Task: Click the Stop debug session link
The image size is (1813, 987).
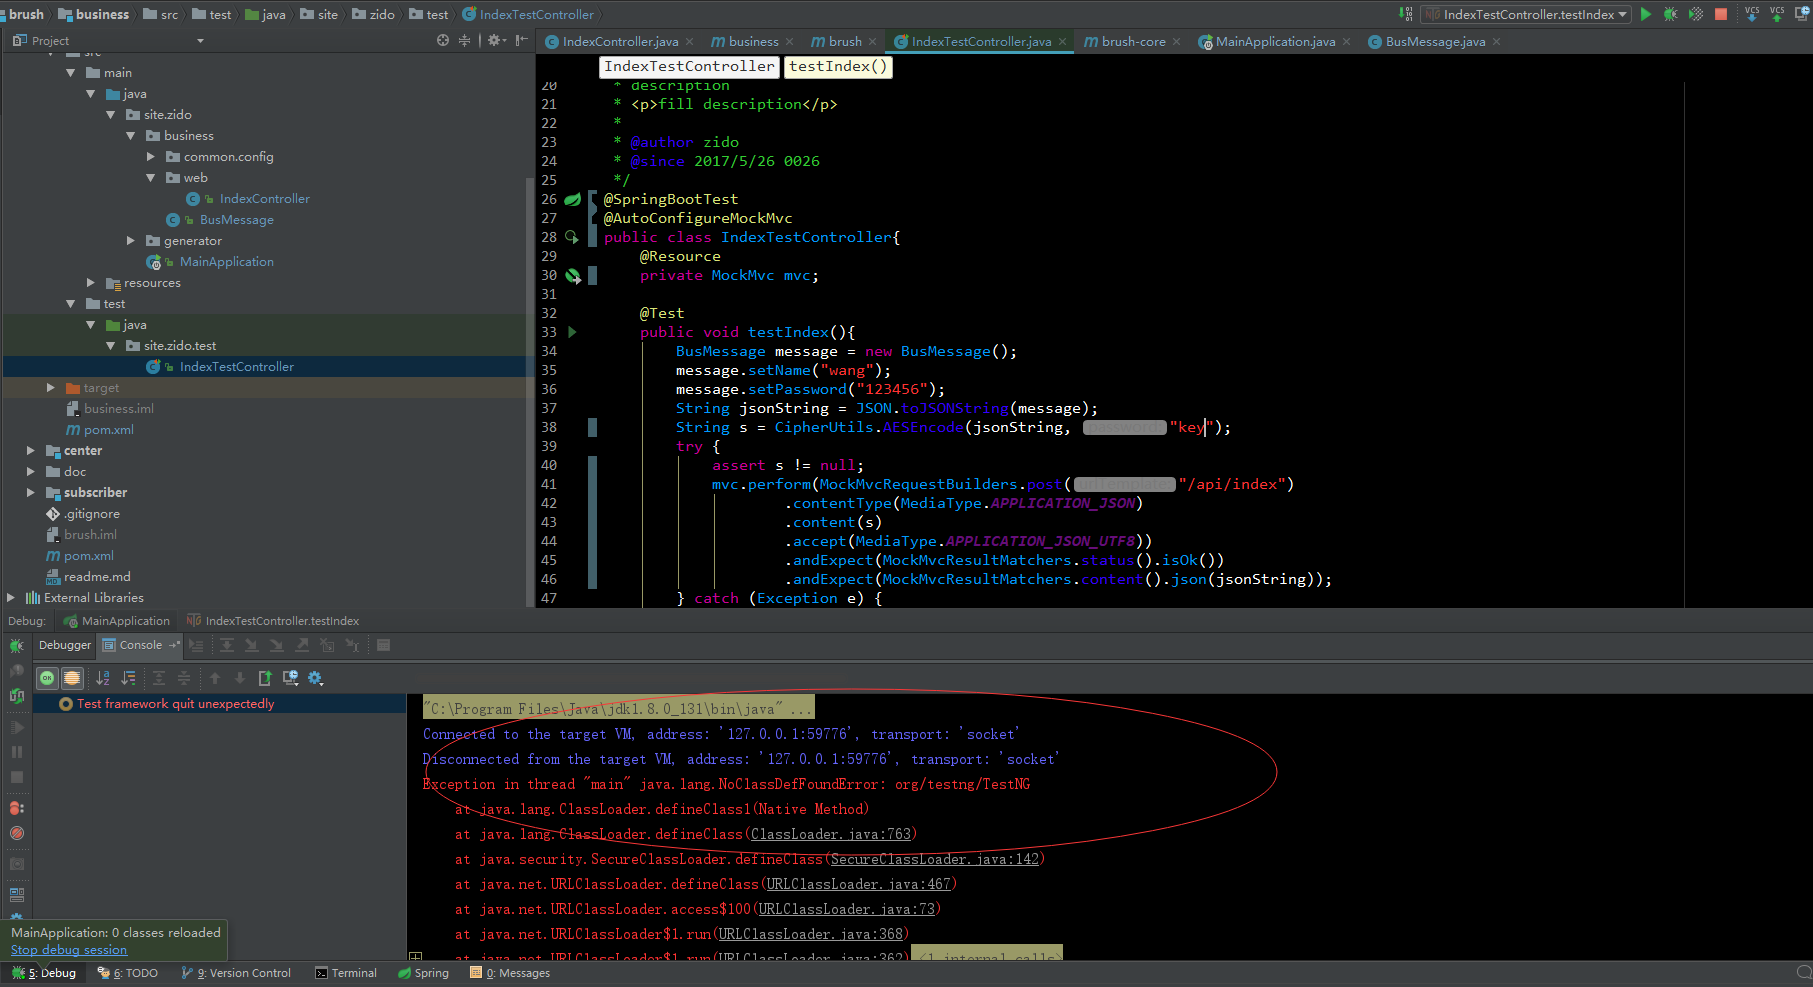Action: 69,950
